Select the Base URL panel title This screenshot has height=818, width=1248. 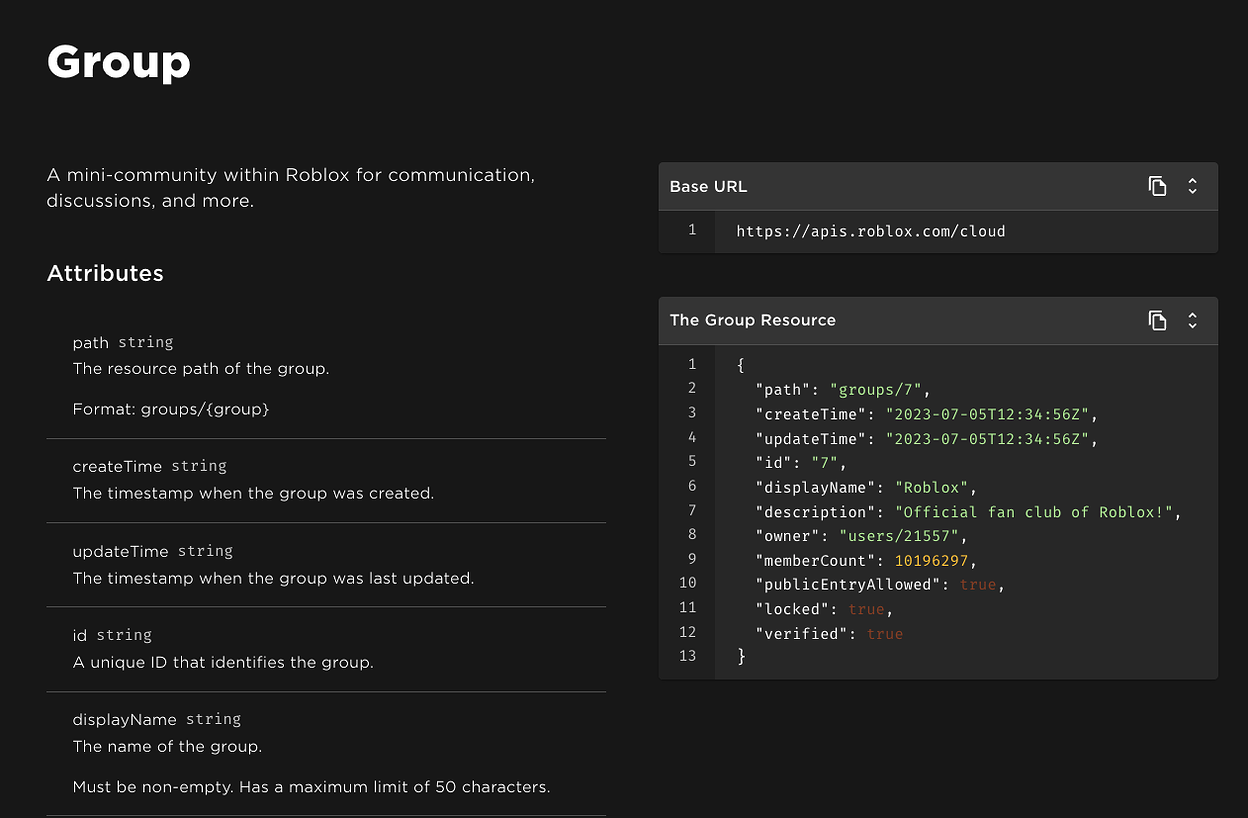708,186
